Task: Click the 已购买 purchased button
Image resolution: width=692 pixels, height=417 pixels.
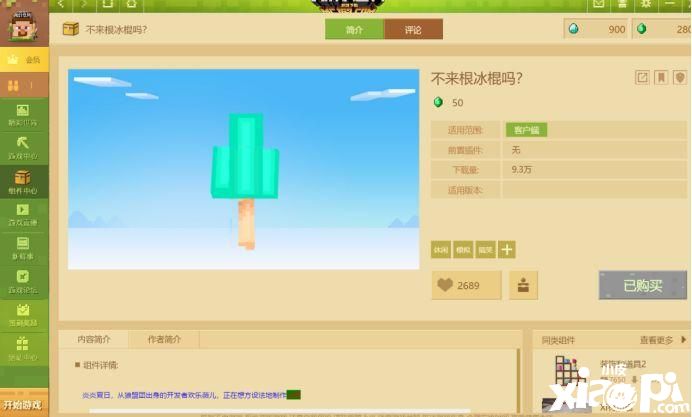Action: [x=643, y=285]
